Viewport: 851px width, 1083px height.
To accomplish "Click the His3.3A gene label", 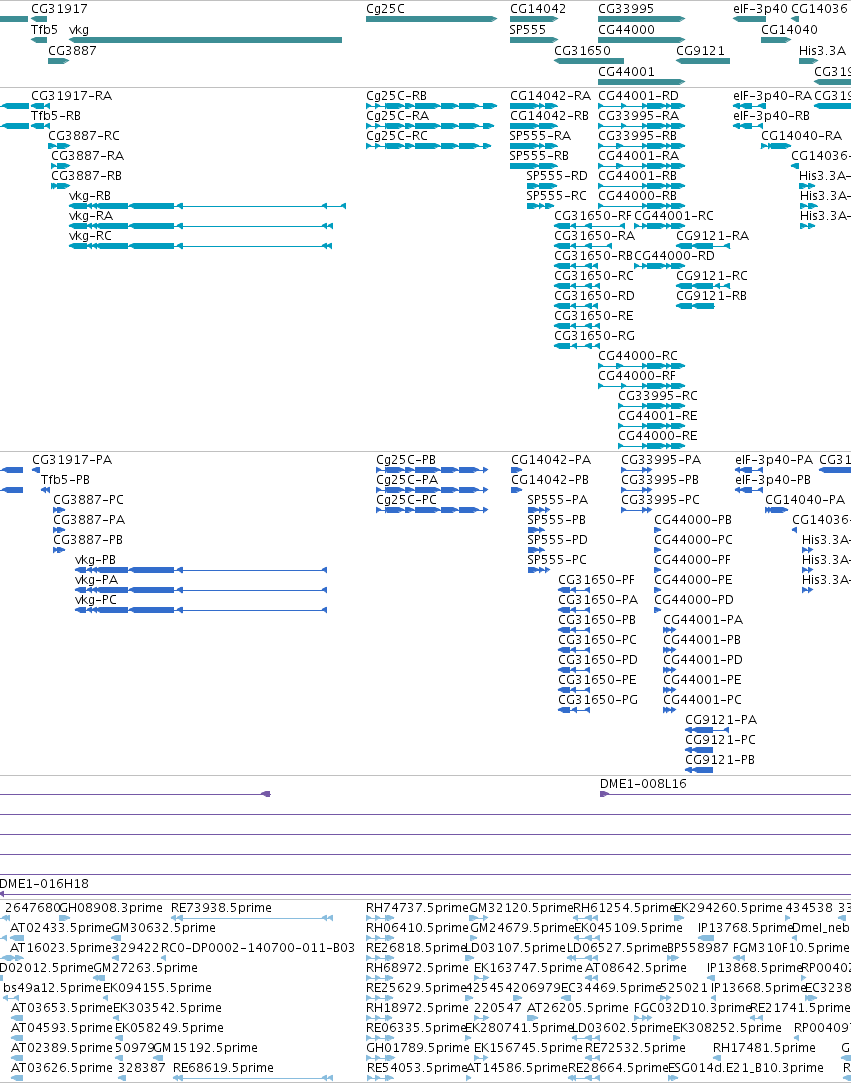I will pos(822,50).
